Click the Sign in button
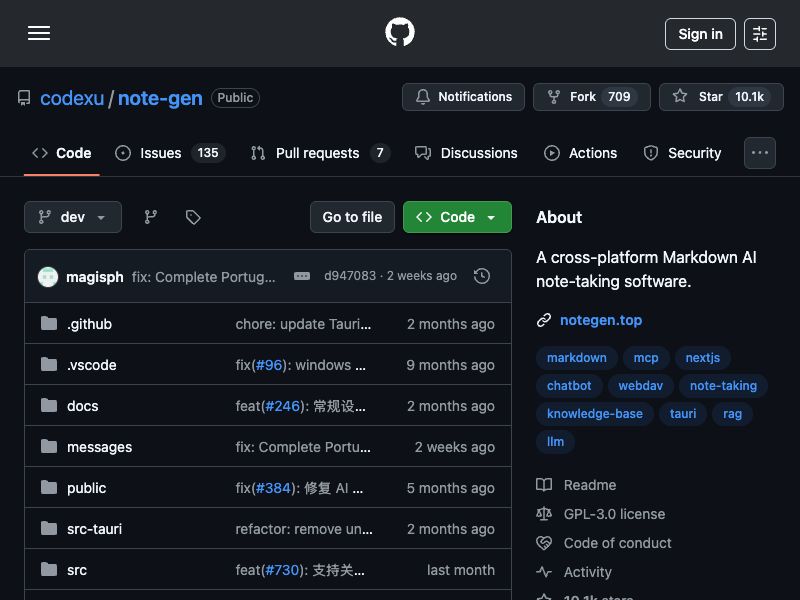 coord(700,34)
